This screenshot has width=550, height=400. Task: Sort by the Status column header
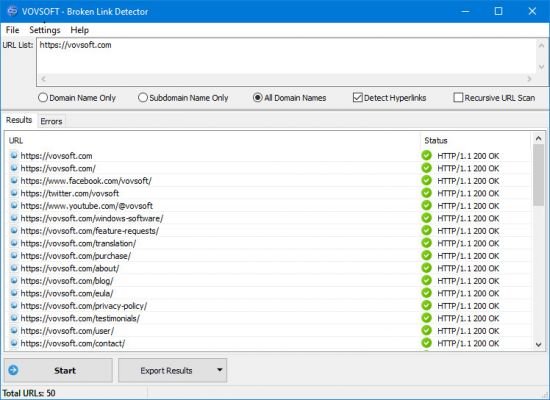[x=476, y=140]
